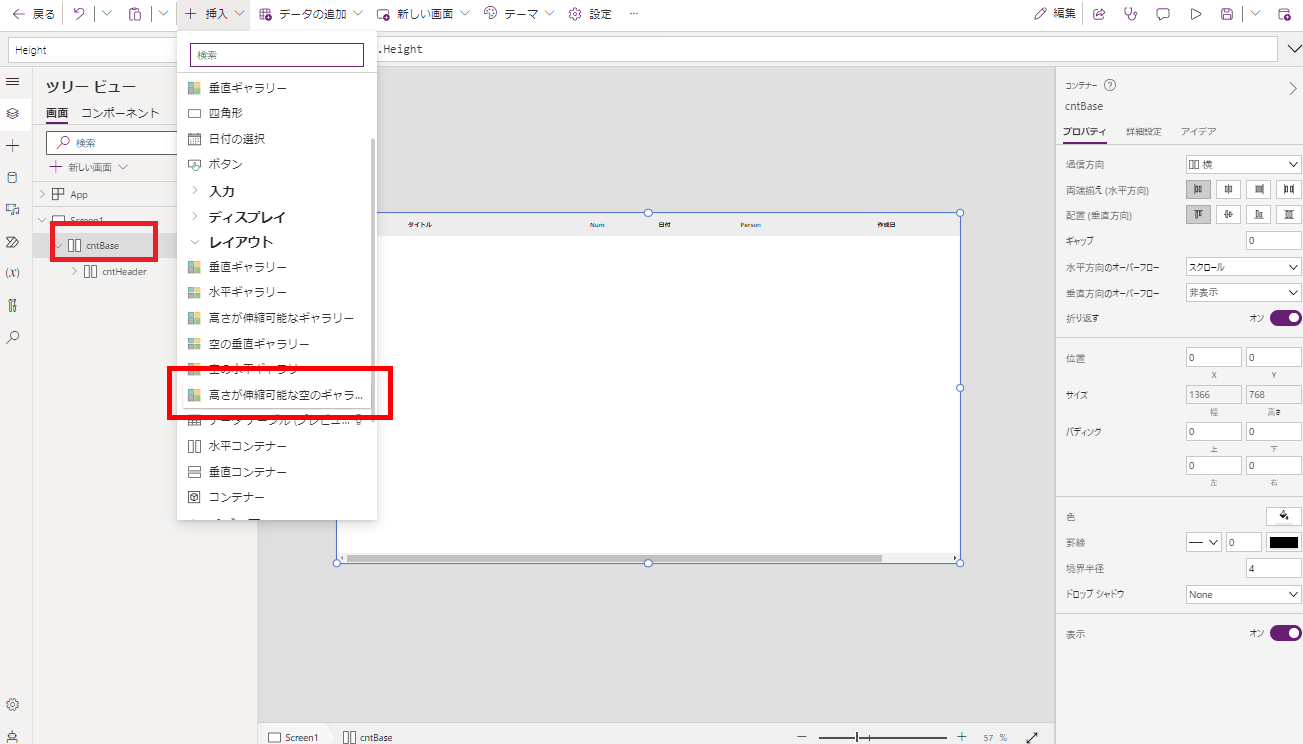This screenshot has width=1303, height=744.
Task: Expand the cntHeader tree node
Action: 74,271
